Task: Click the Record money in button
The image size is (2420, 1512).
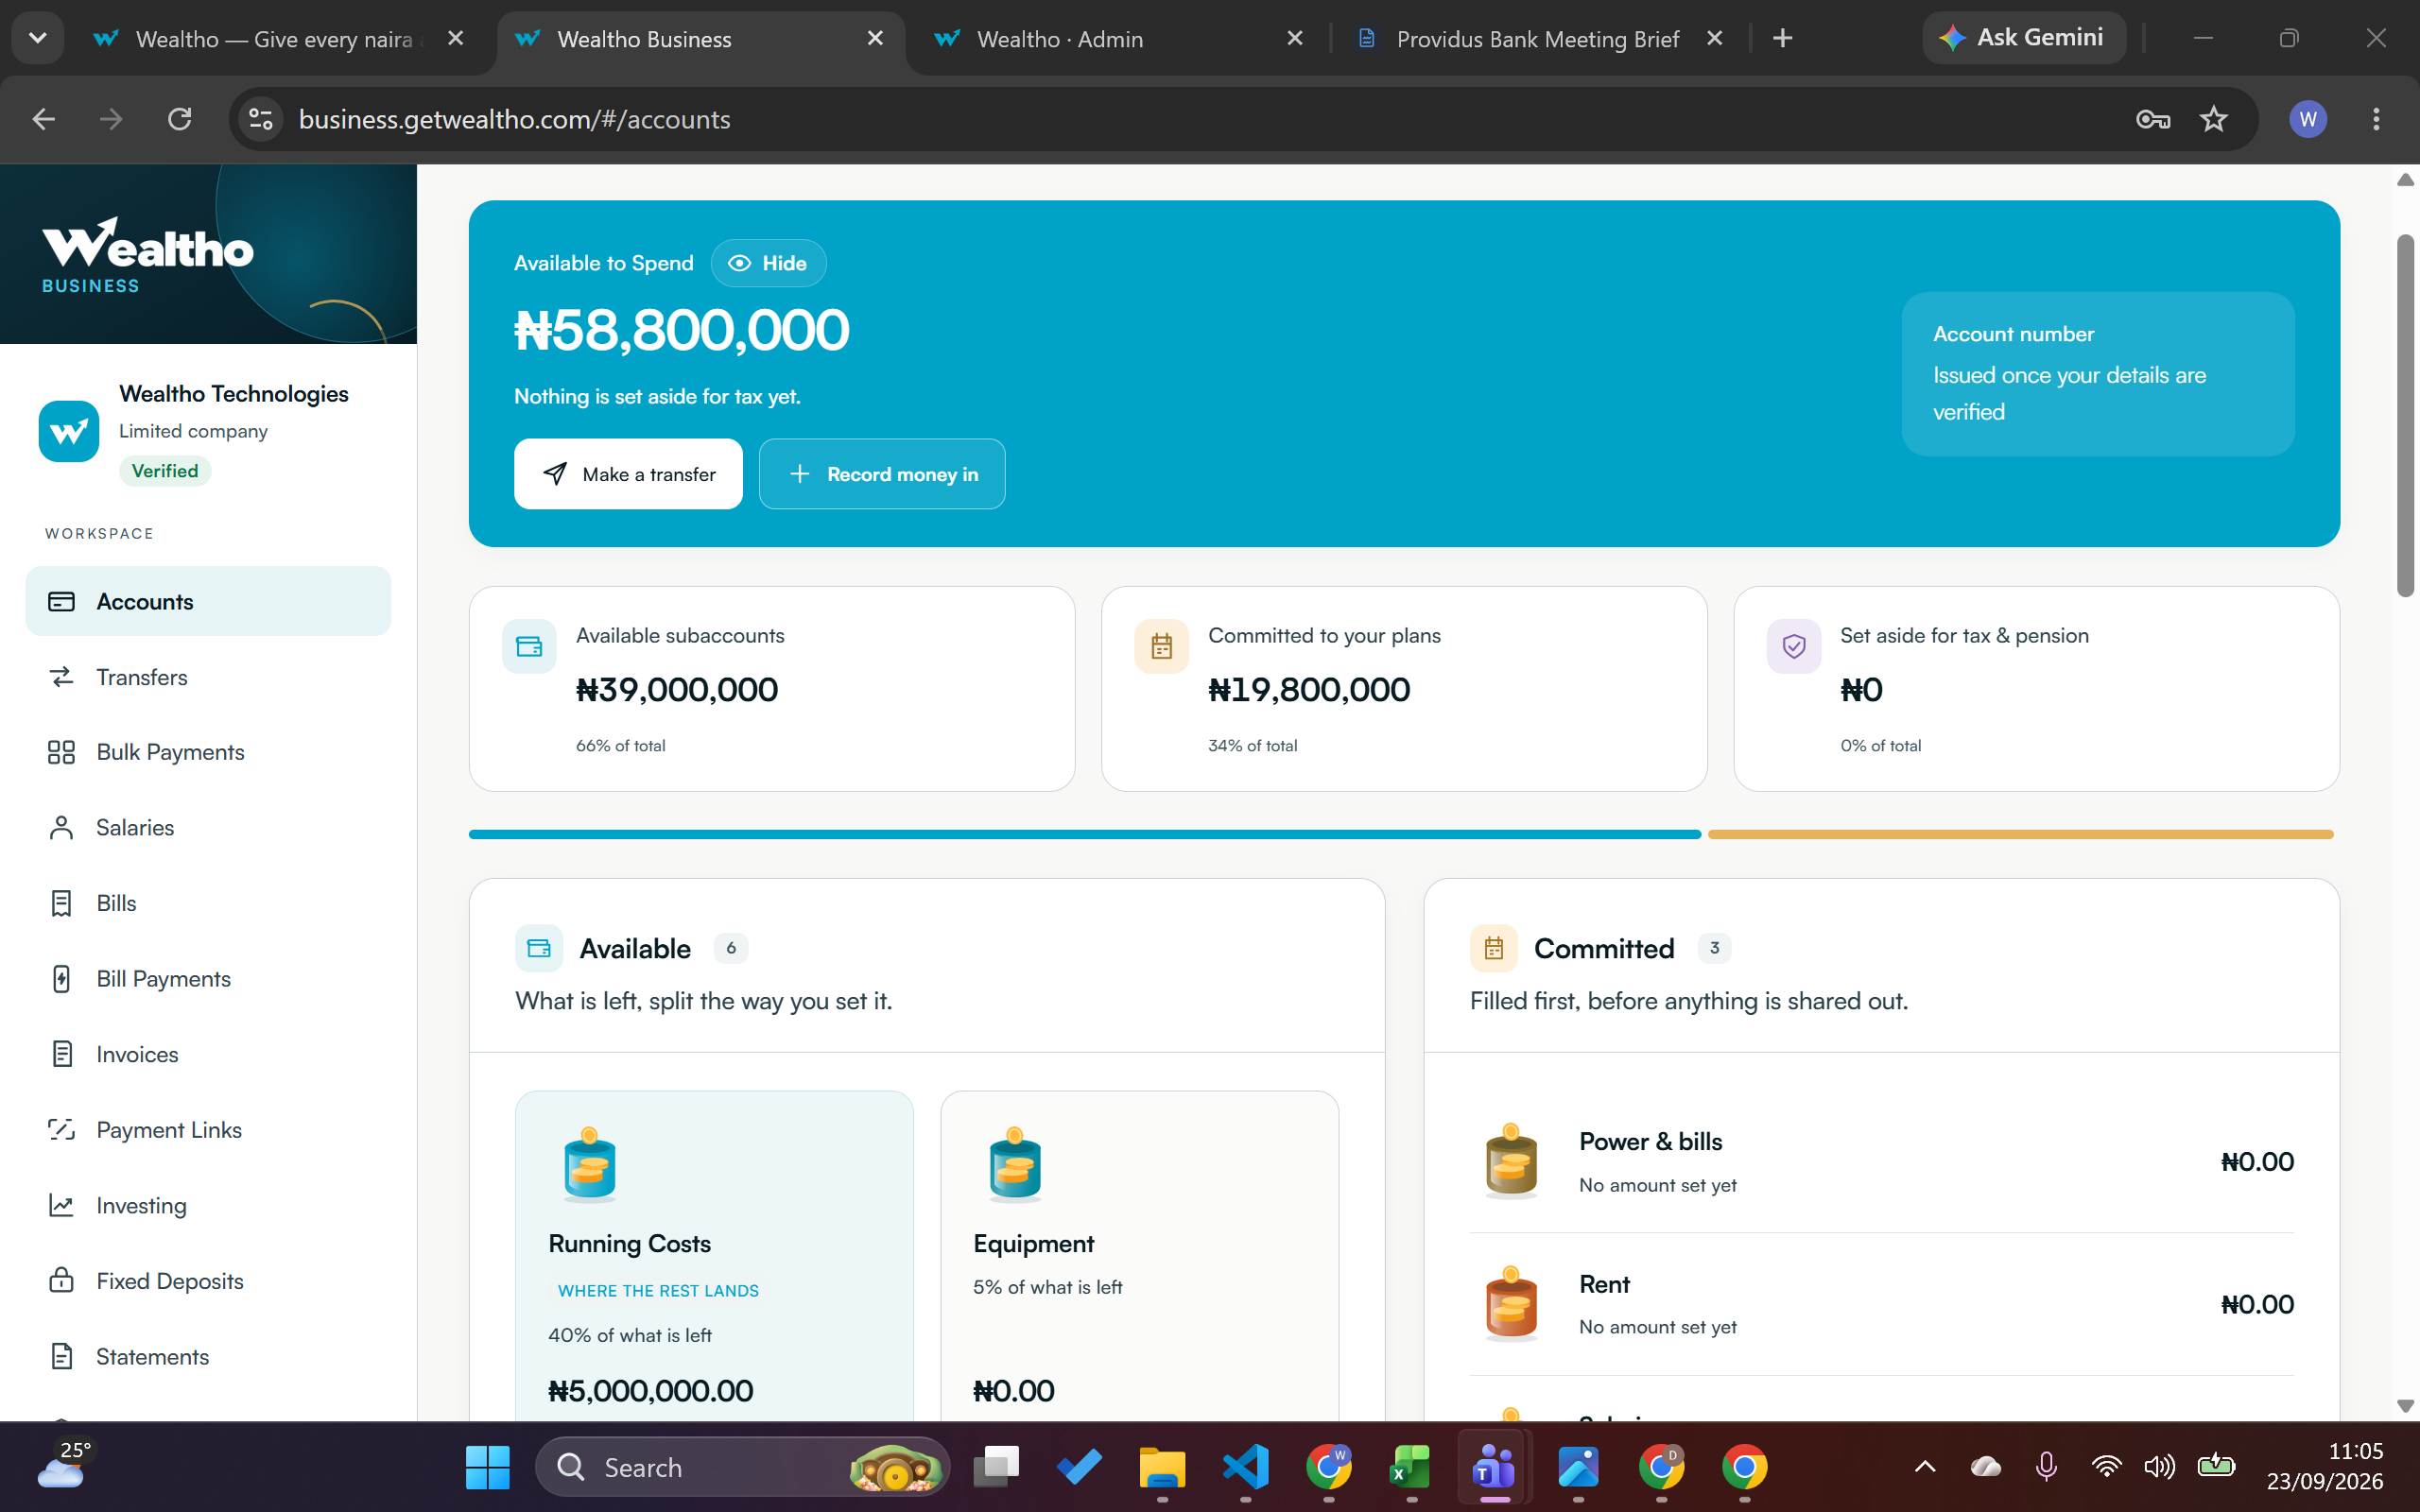Action: (882, 474)
